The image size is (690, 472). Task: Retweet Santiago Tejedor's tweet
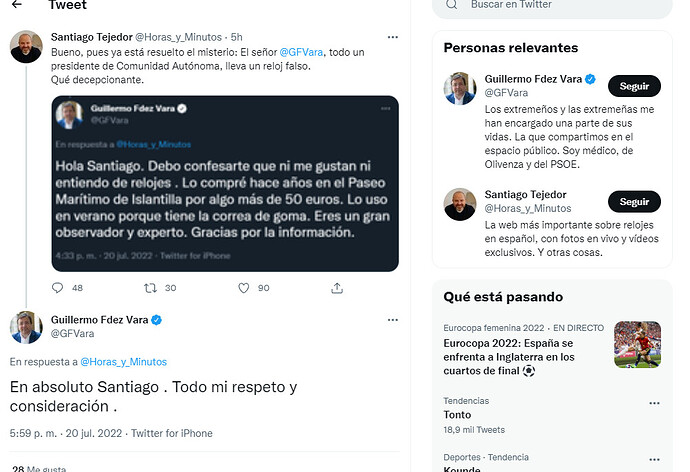click(x=152, y=288)
